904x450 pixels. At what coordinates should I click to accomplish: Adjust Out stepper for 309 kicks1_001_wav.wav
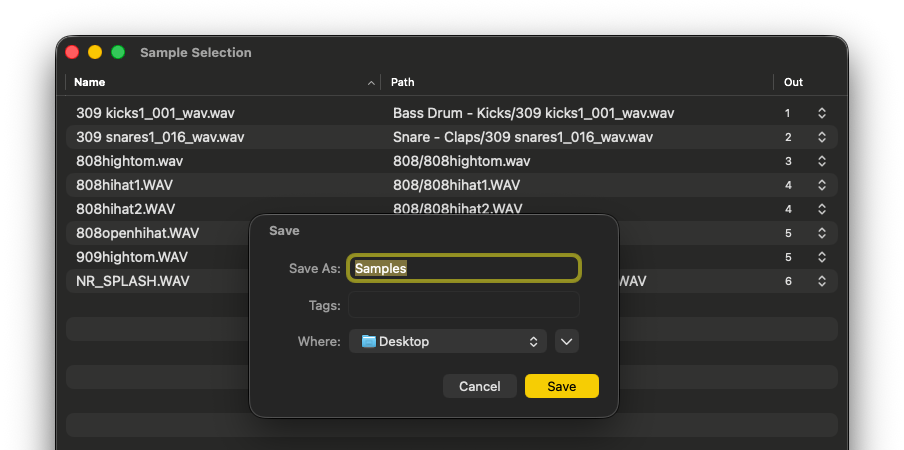[x=822, y=113]
